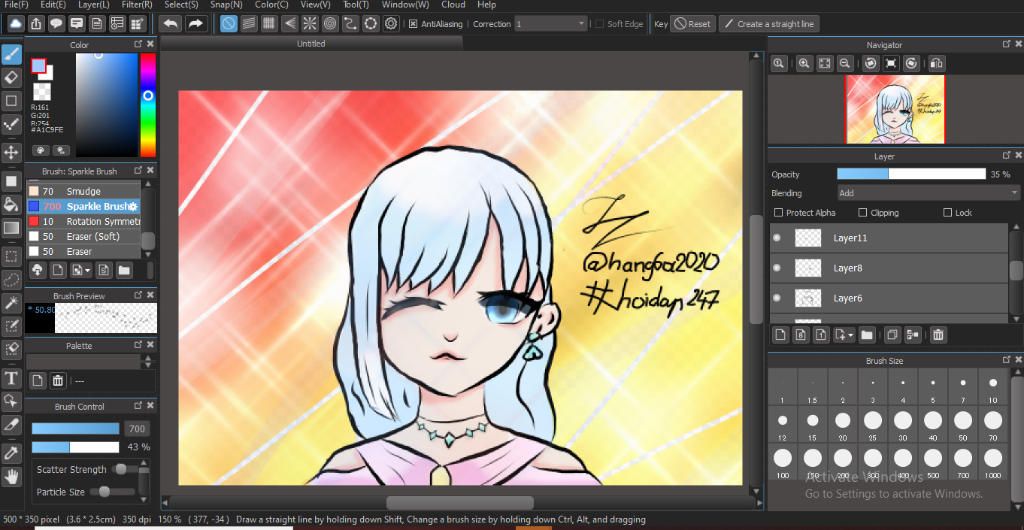Open the cloud icon in top toolbar

click(16, 24)
